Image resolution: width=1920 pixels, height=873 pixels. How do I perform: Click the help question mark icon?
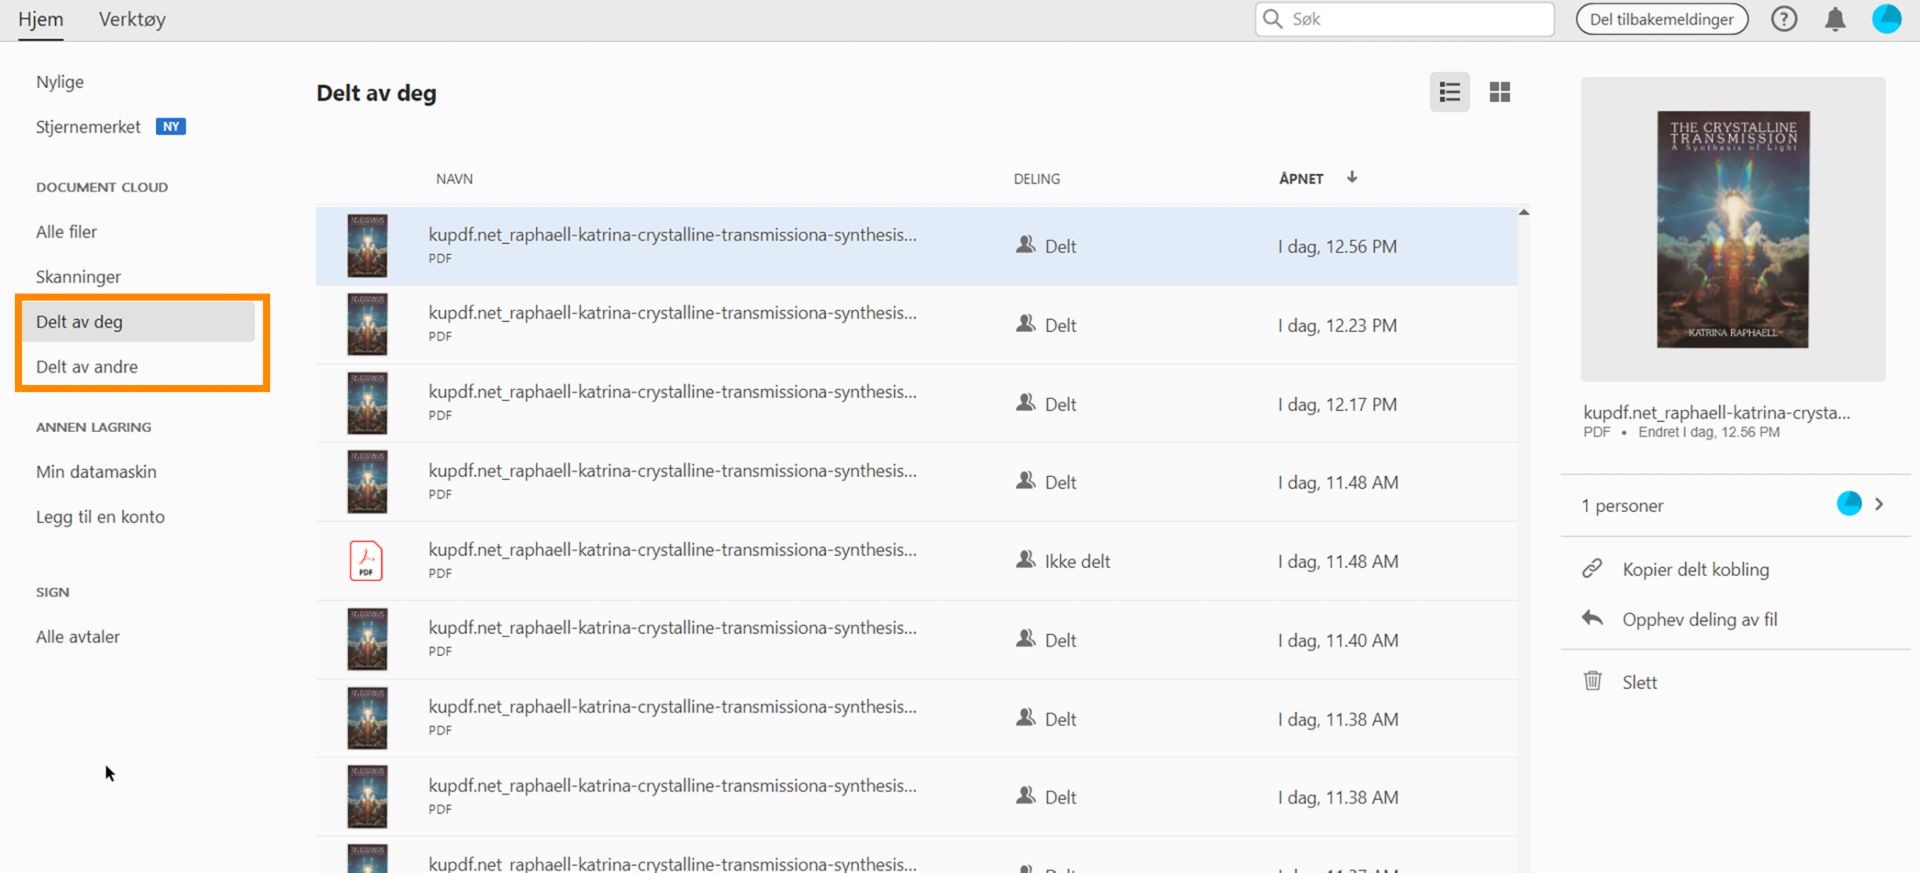coord(1784,19)
